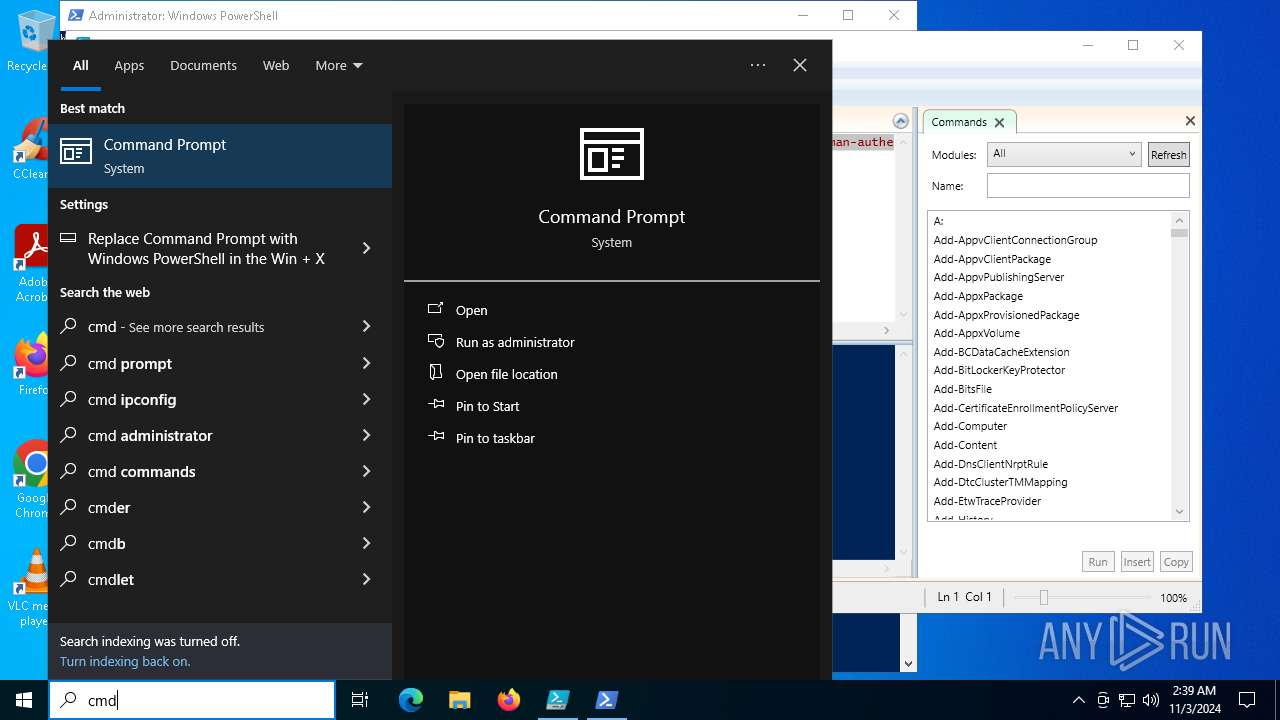
Task: Expand the cmd ipconfig suggestion arrow
Action: click(366, 399)
